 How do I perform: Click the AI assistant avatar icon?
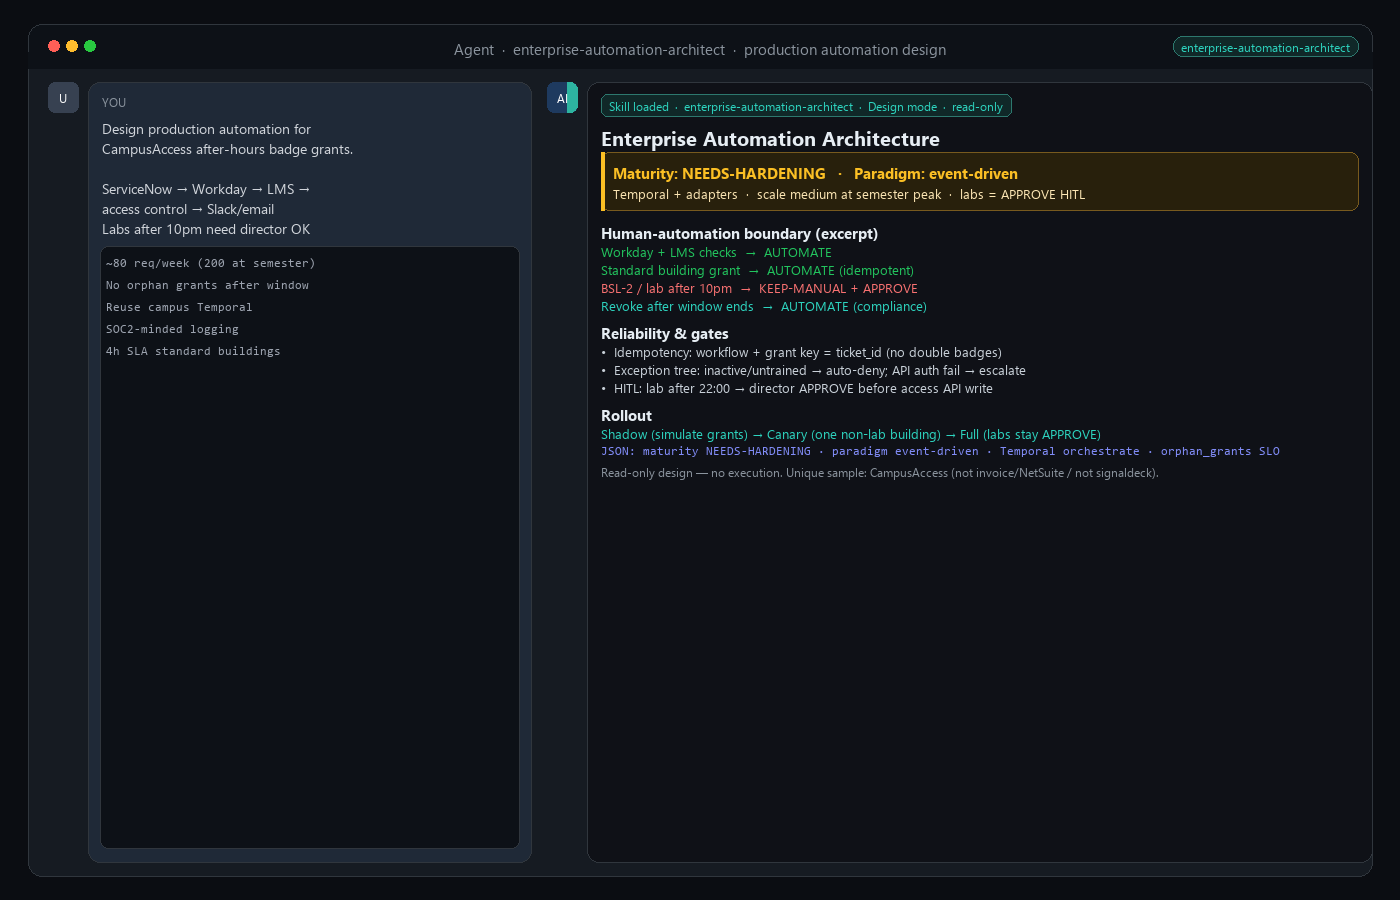coord(562,98)
